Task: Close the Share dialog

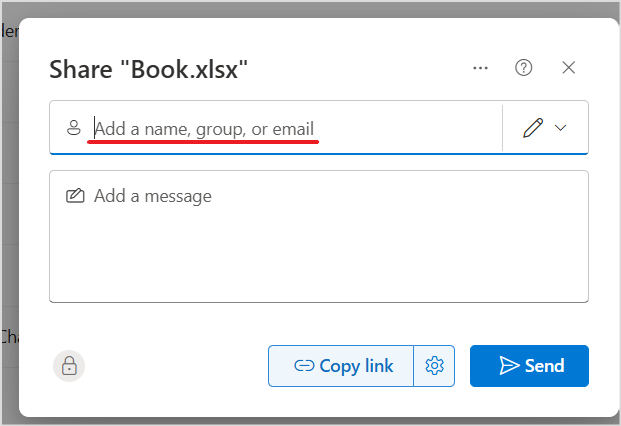Action: (569, 68)
